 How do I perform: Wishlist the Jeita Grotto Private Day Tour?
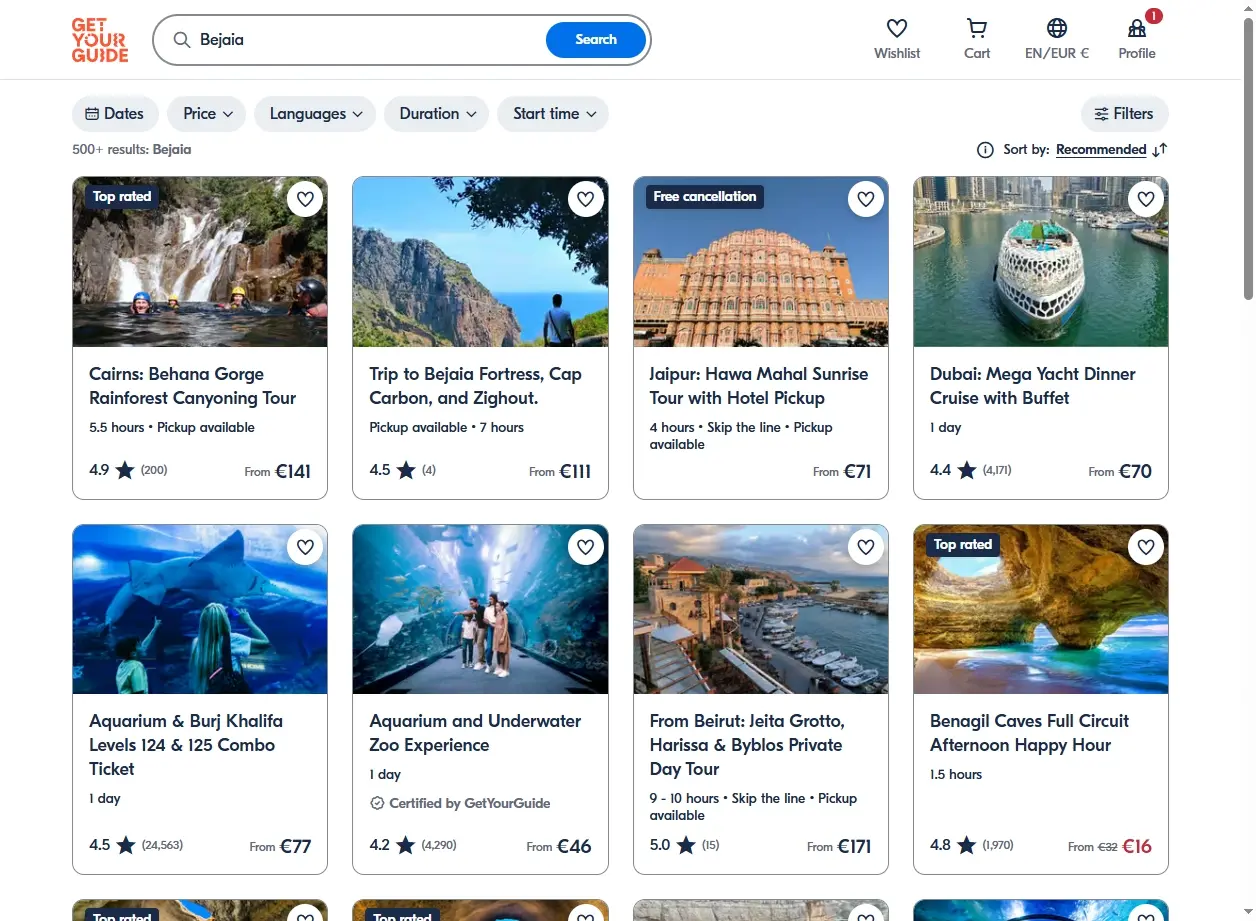point(866,547)
